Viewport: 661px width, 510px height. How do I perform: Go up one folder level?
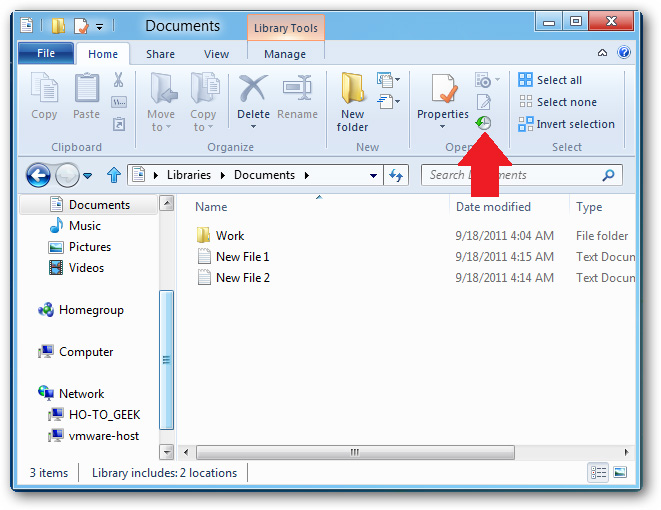[x=113, y=174]
